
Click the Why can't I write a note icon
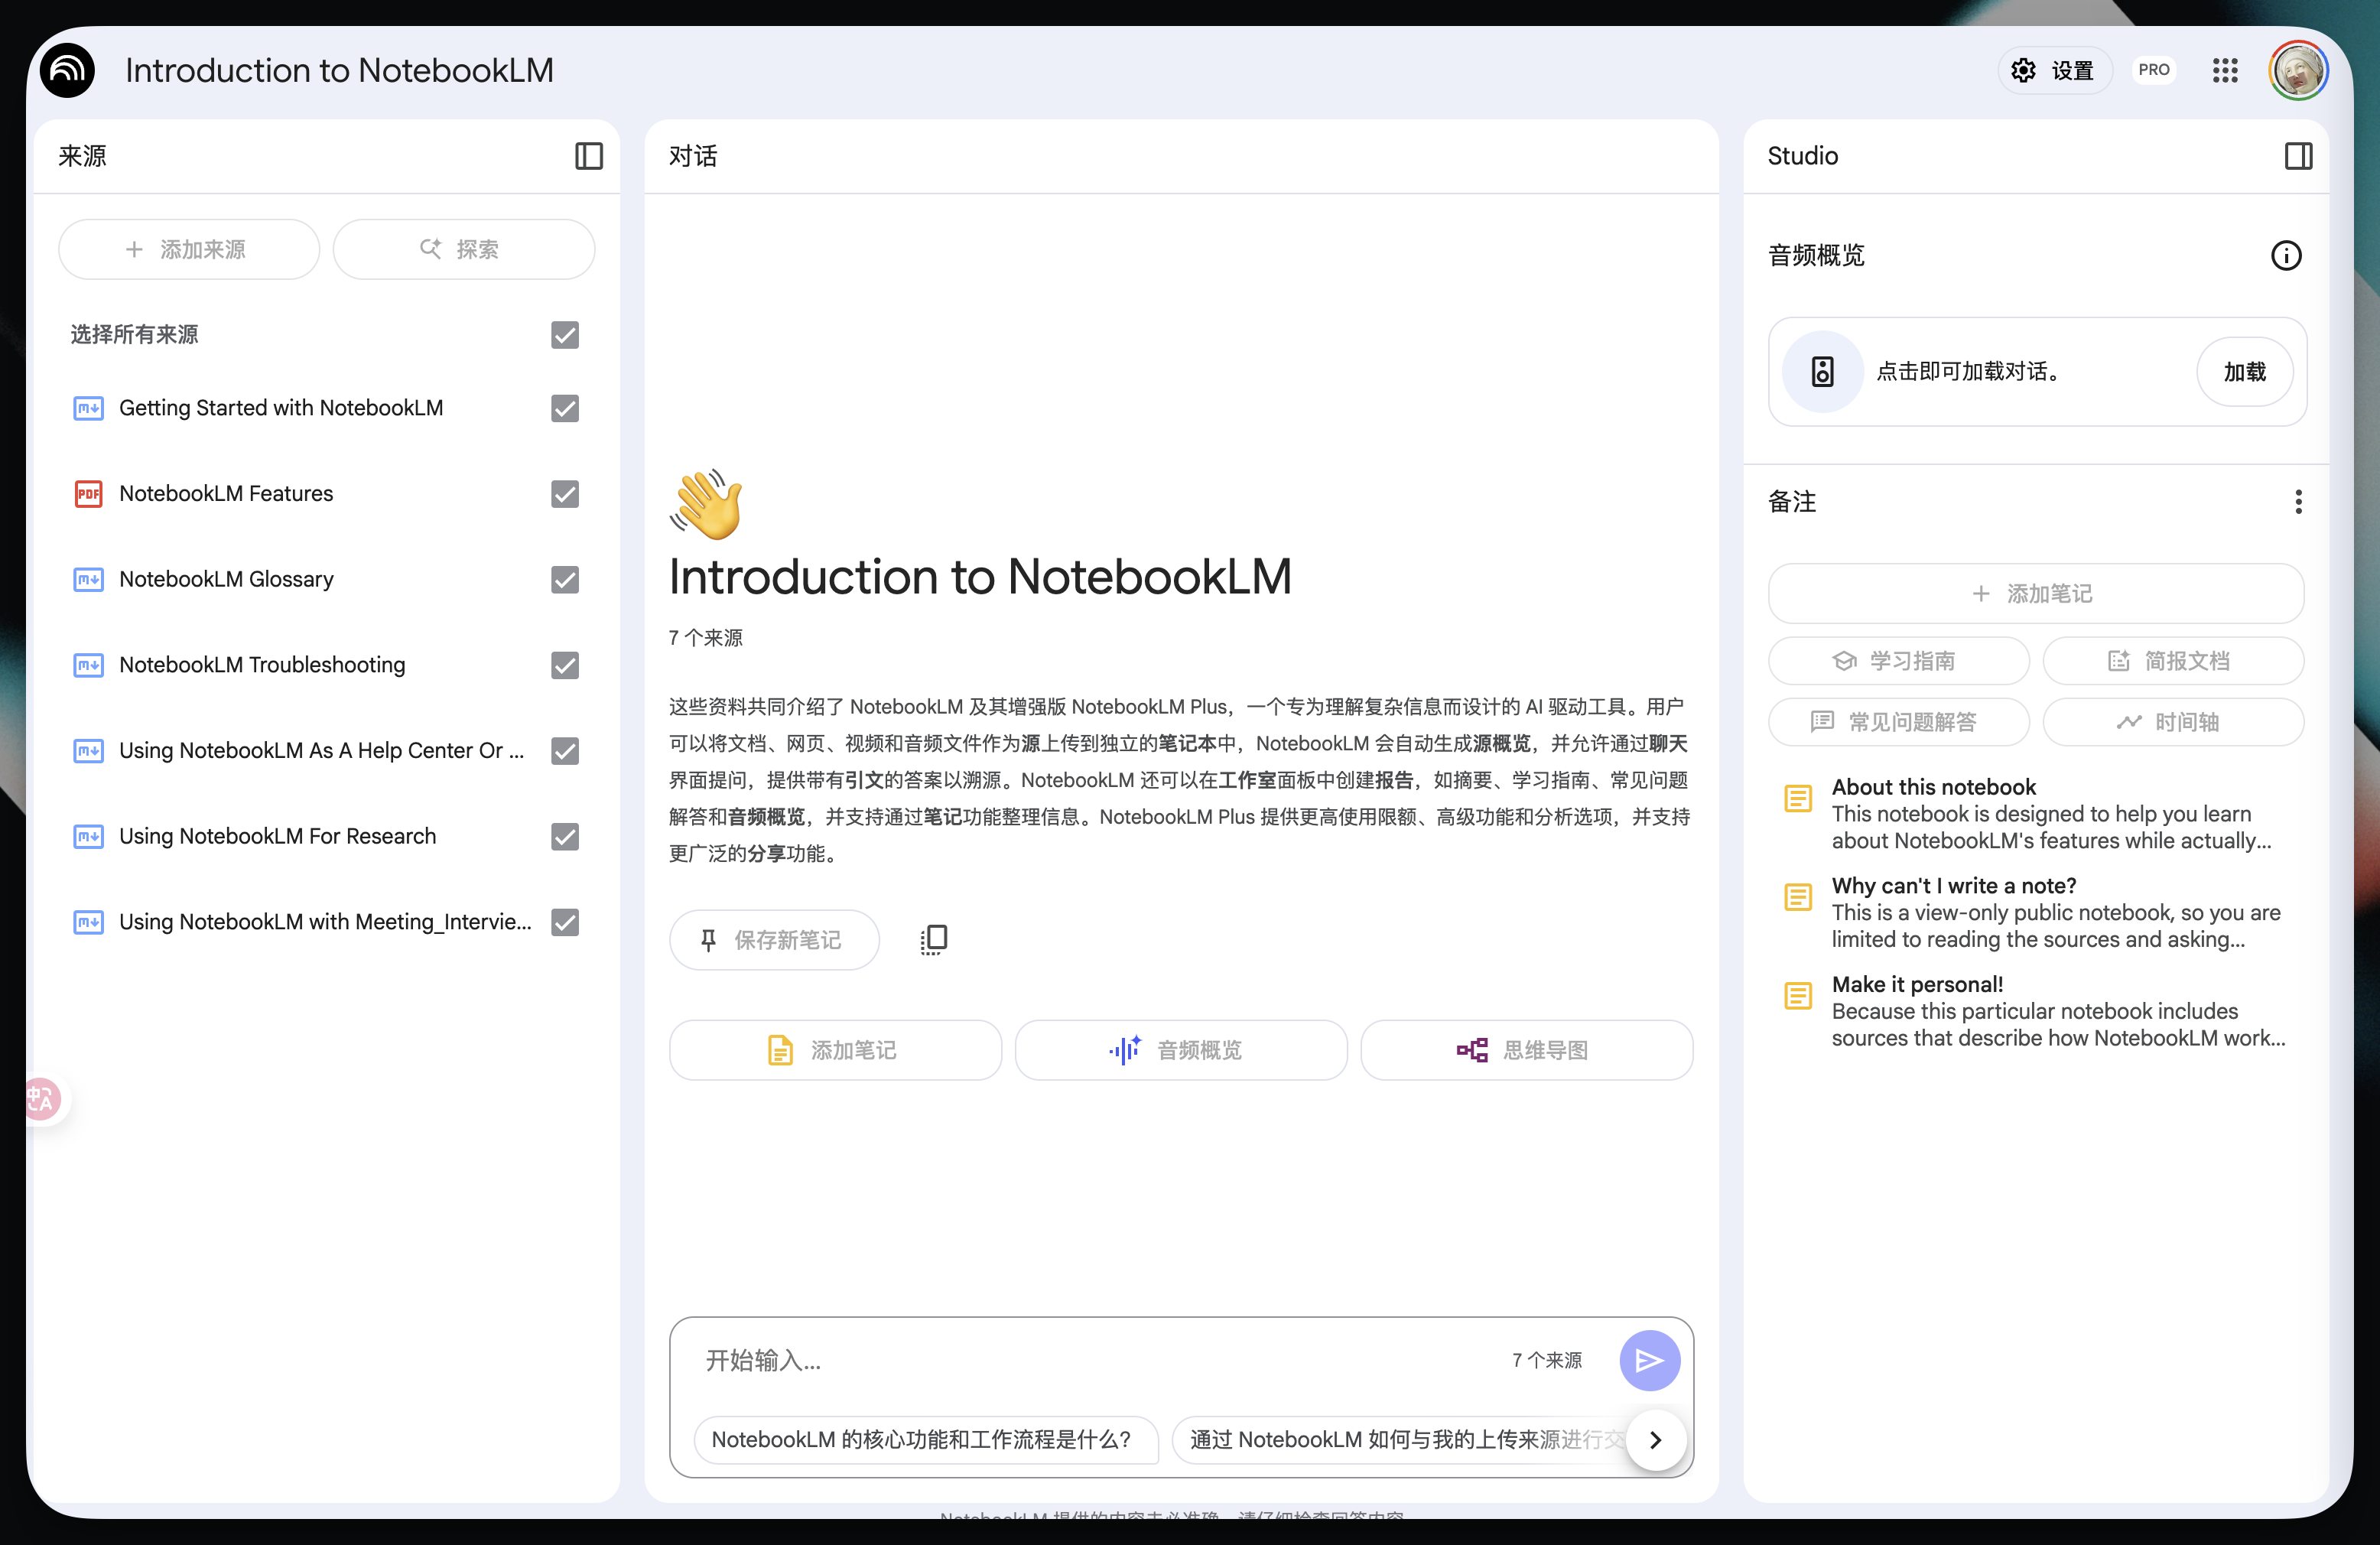[x=1797, y=897]
